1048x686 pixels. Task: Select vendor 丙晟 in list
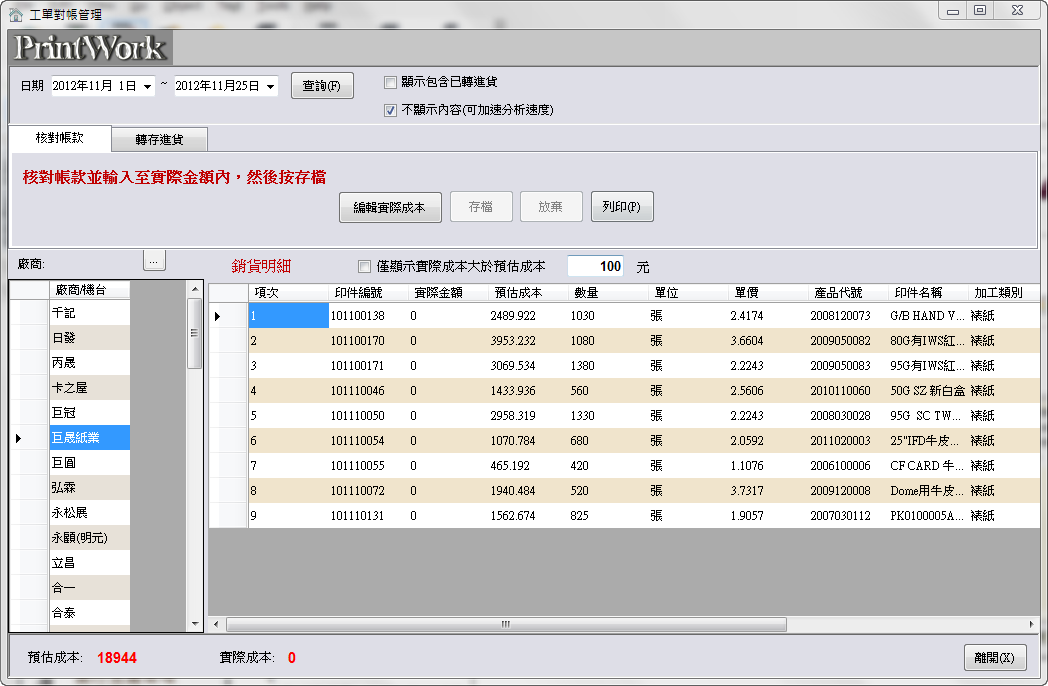coord(90,363)
